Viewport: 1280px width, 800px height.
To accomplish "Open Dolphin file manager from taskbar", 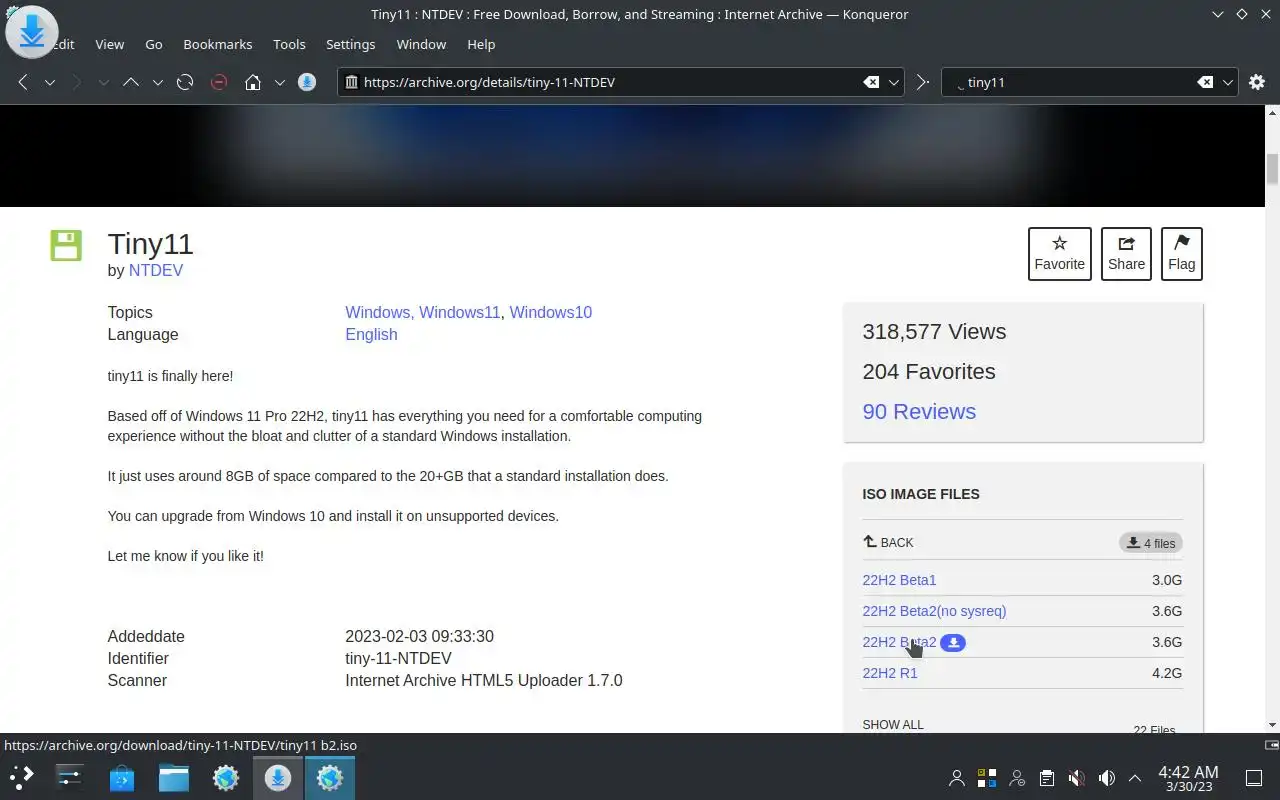I will point(174,777).
